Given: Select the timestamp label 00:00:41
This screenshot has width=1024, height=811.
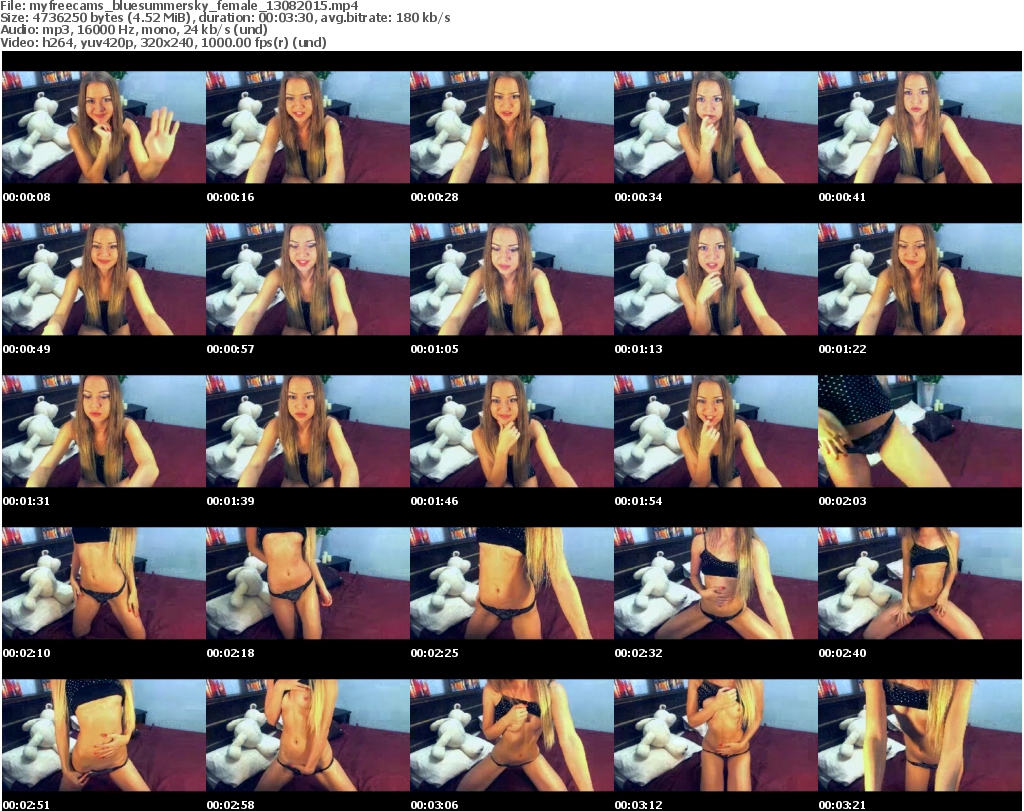Looking at the screenshot, I should pos(842,197).
